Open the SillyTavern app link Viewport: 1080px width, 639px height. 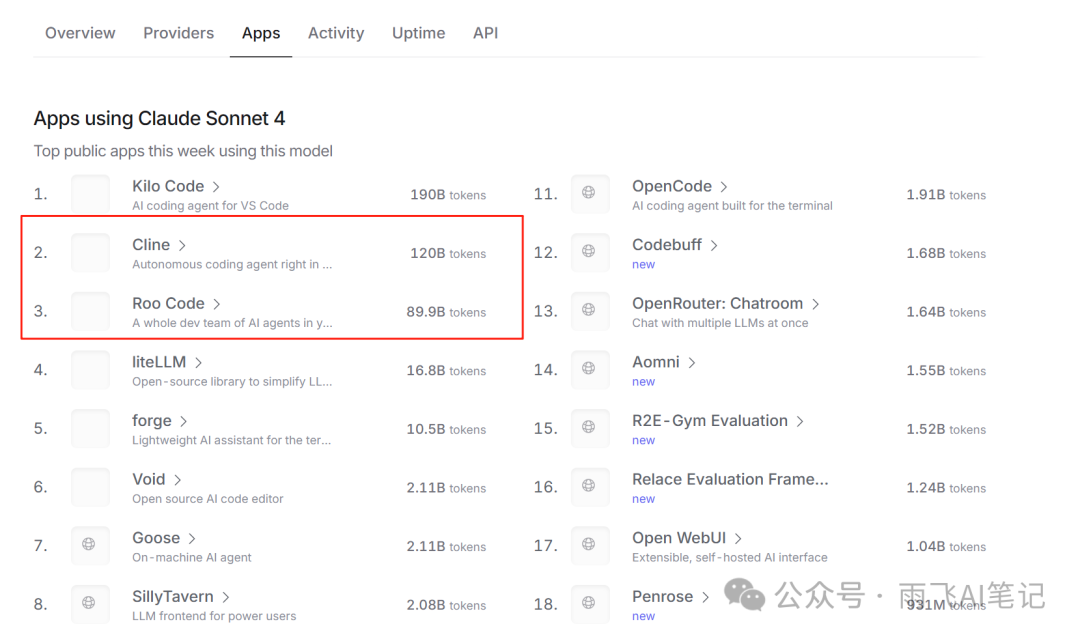pyautogui.click(x=173, y=596)
